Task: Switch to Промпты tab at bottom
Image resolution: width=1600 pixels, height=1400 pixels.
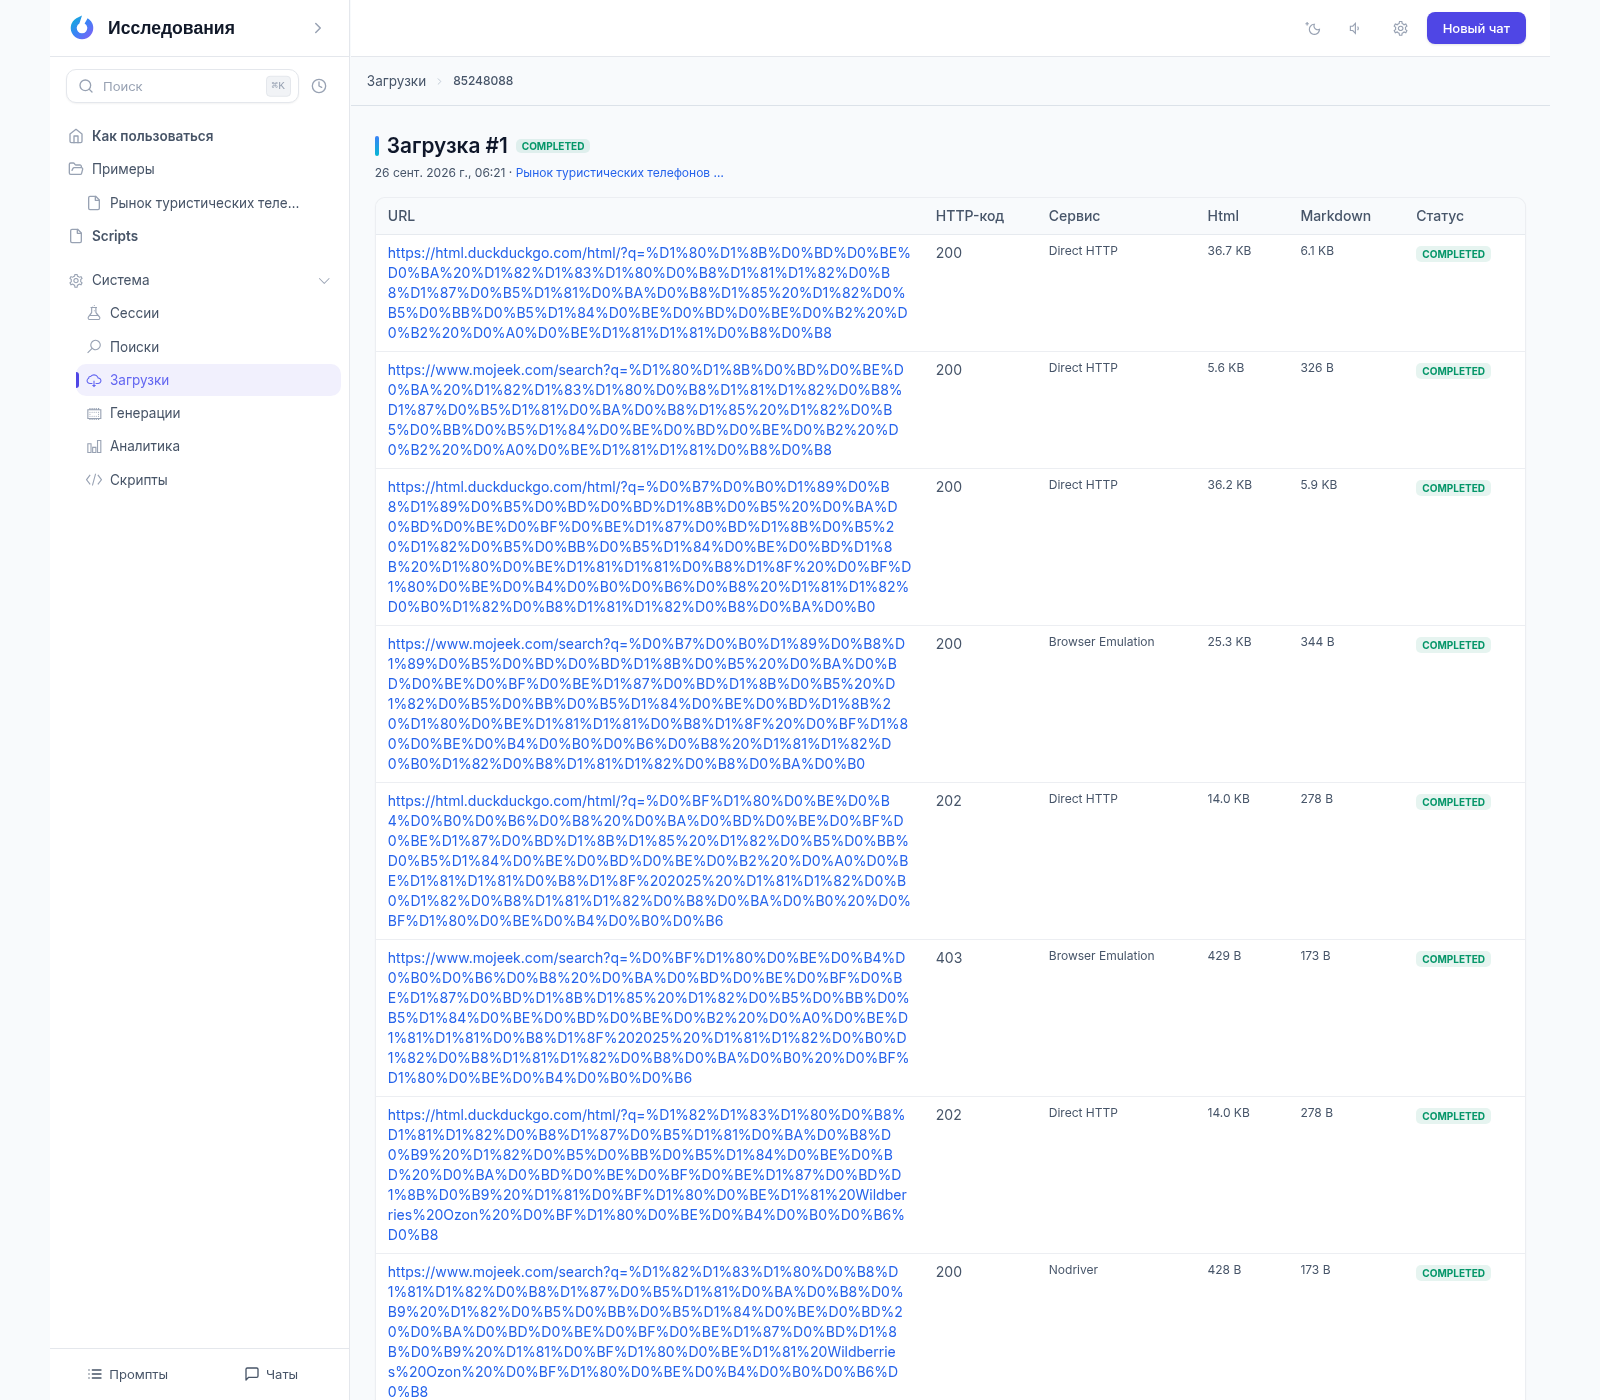Action: (x=127, y=1374)
